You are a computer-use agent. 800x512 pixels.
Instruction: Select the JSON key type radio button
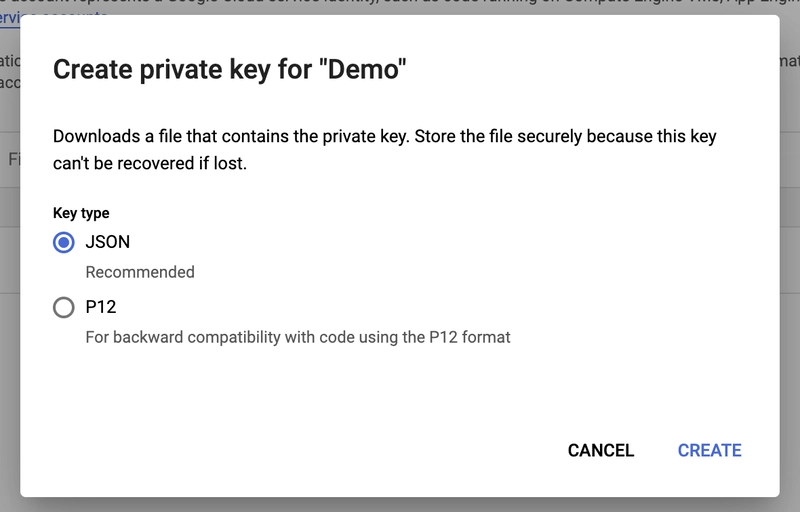(x=64, y=242)
